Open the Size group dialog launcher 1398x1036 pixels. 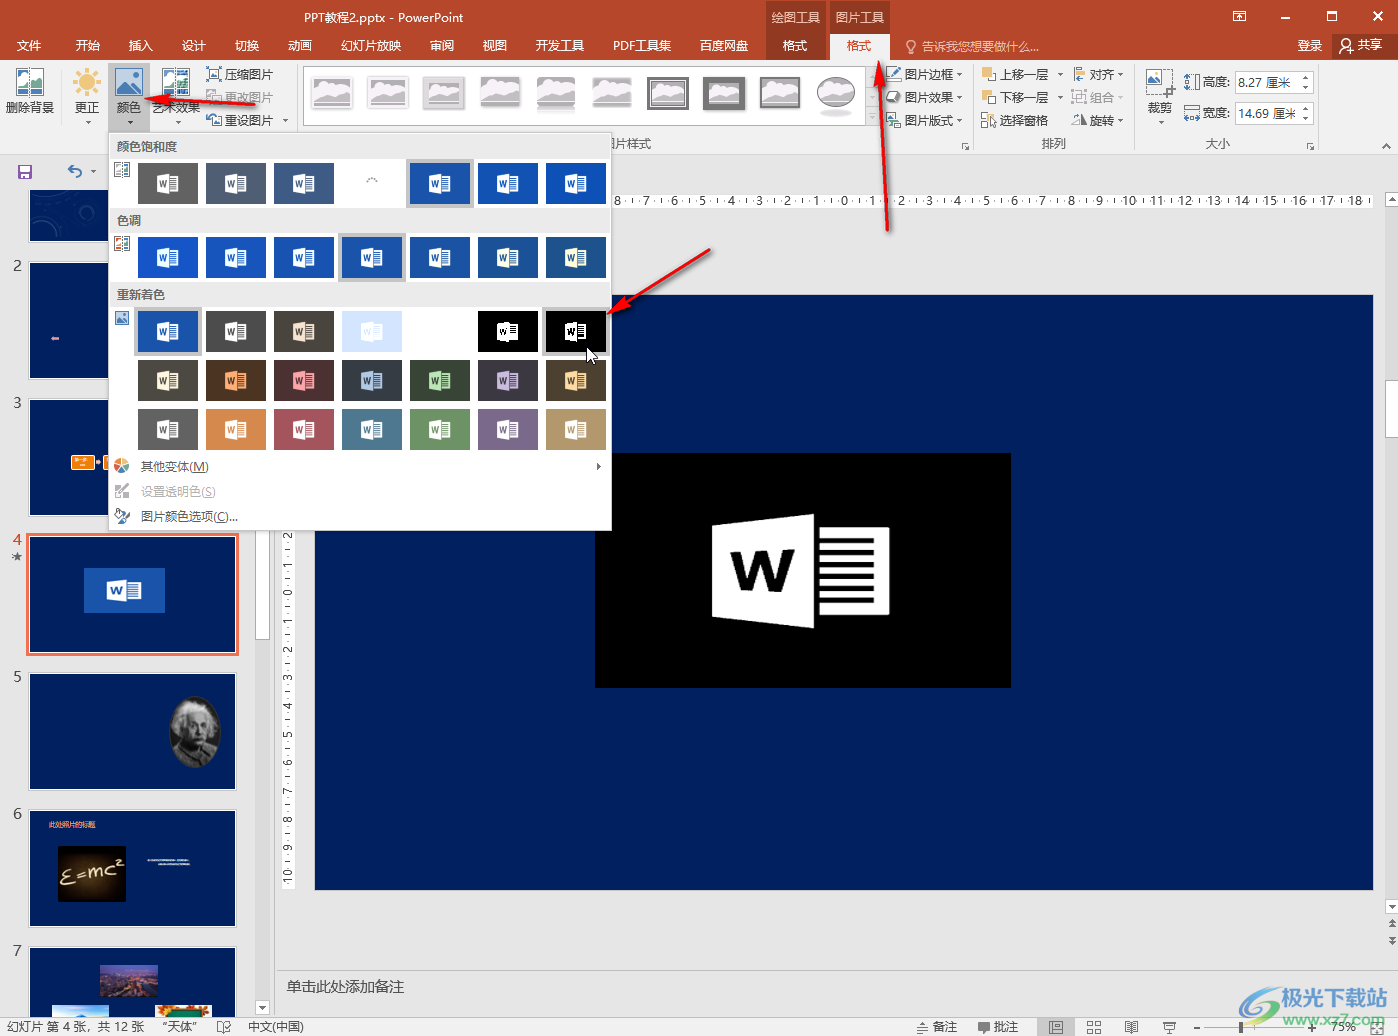1310,147
